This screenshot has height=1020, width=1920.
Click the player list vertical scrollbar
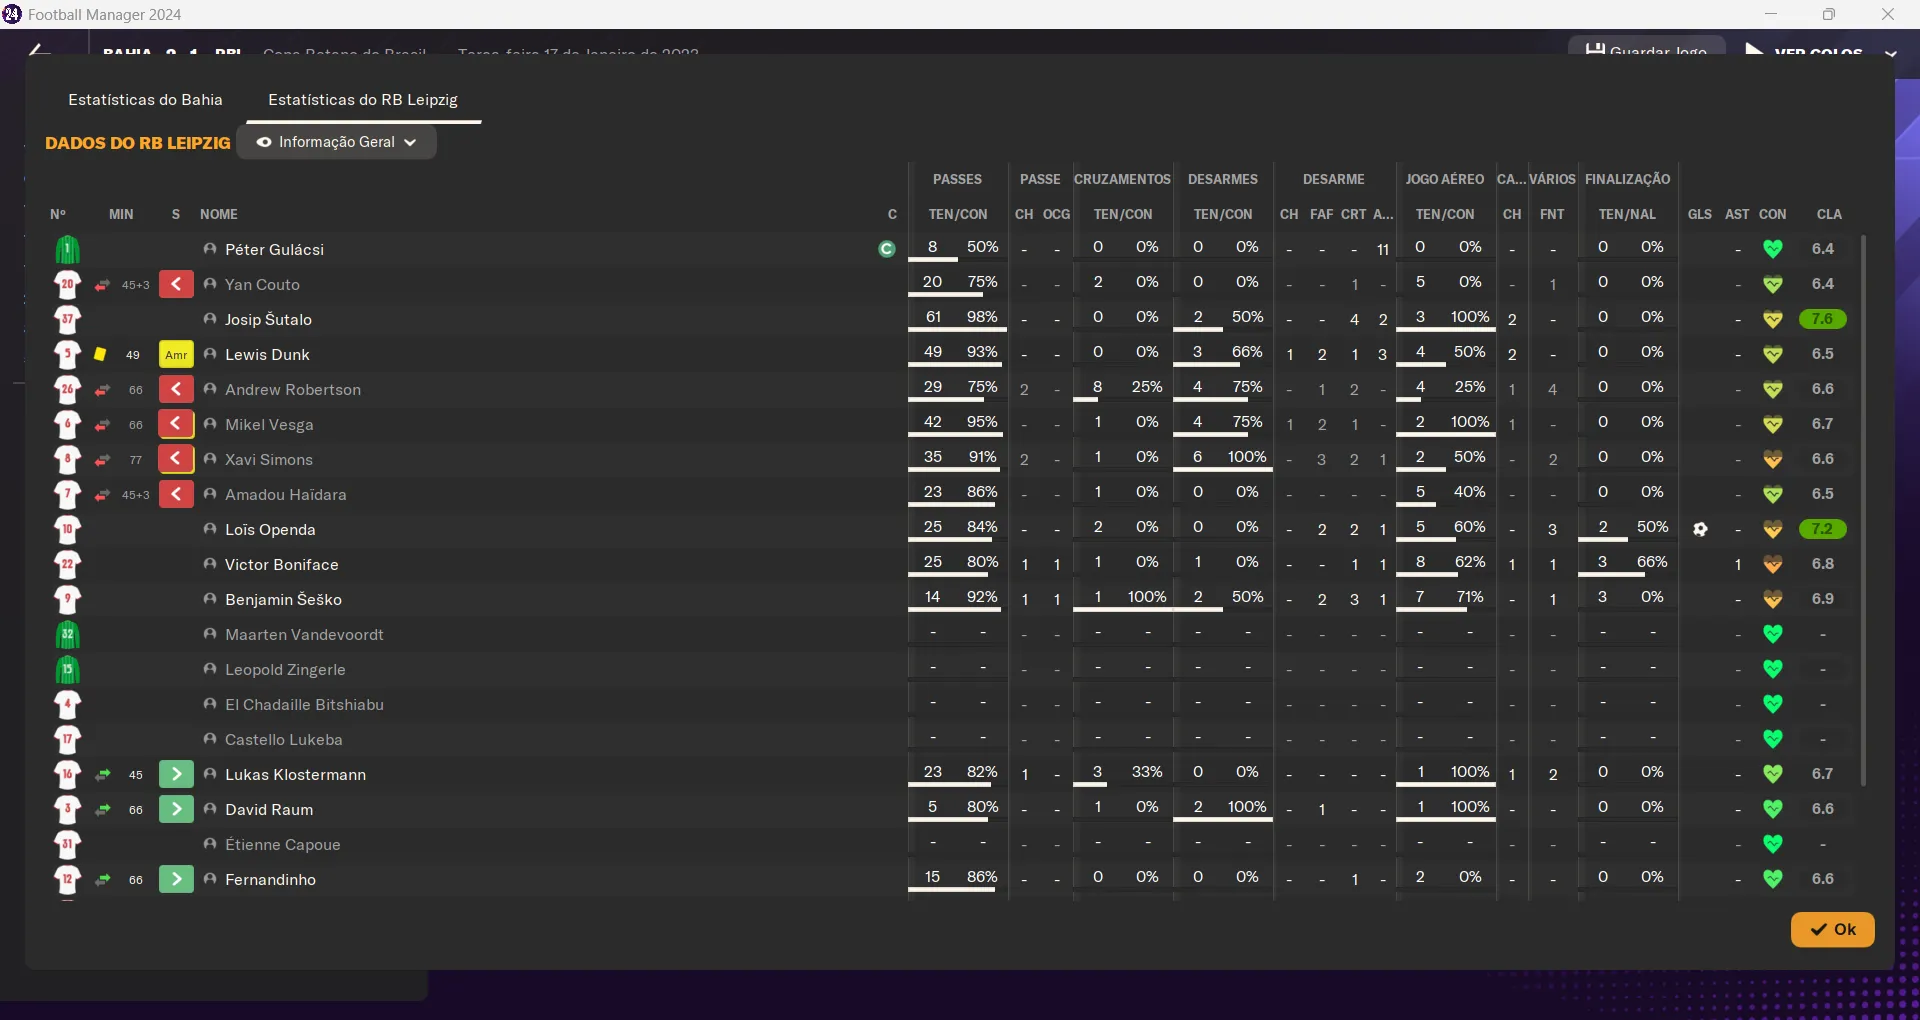[x=1863, y=510]
